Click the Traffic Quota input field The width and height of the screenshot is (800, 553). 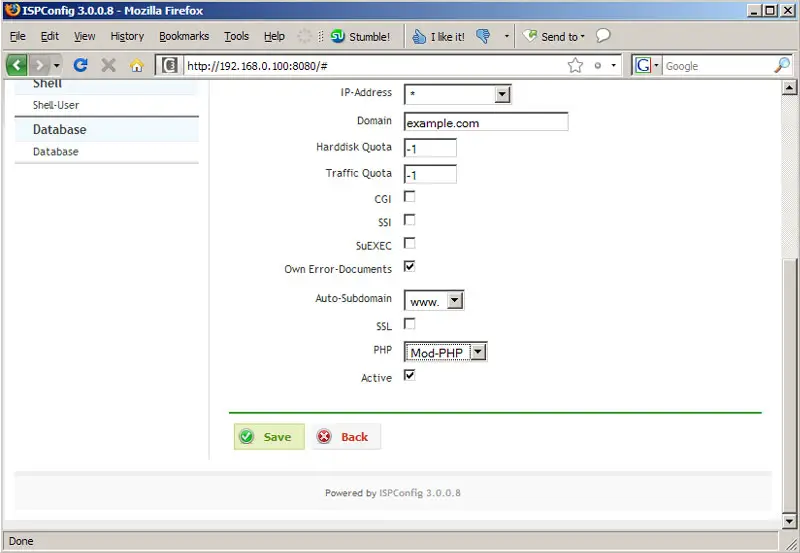coord(430,174)
